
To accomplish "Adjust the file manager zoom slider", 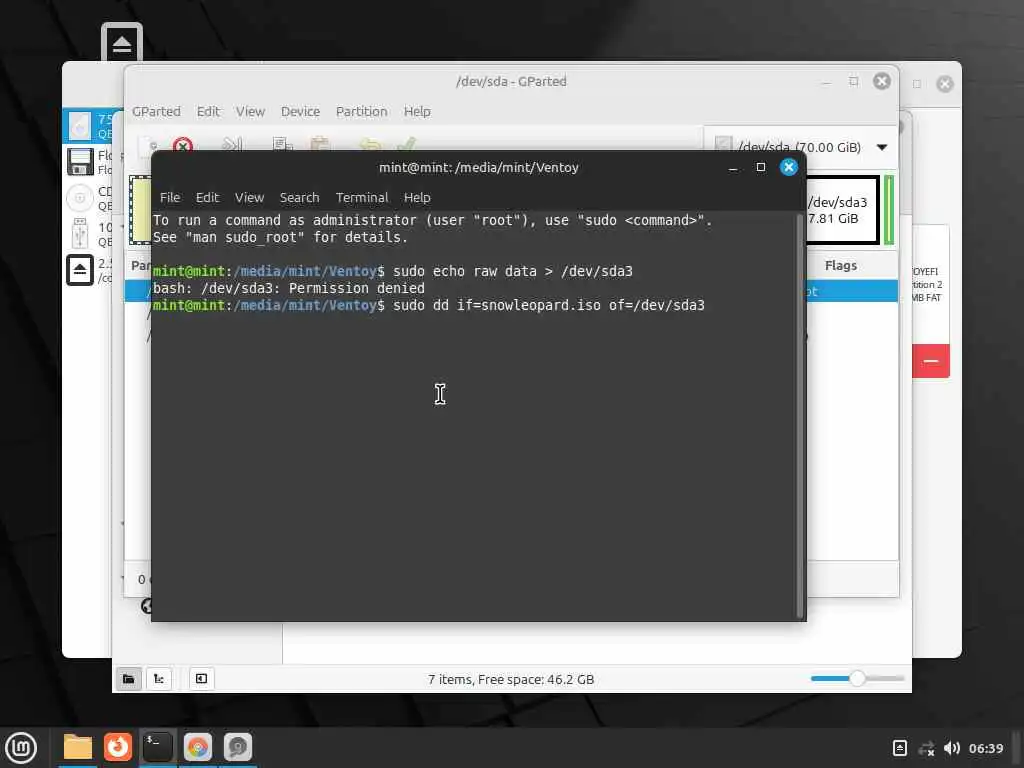I will click(857, 679).
